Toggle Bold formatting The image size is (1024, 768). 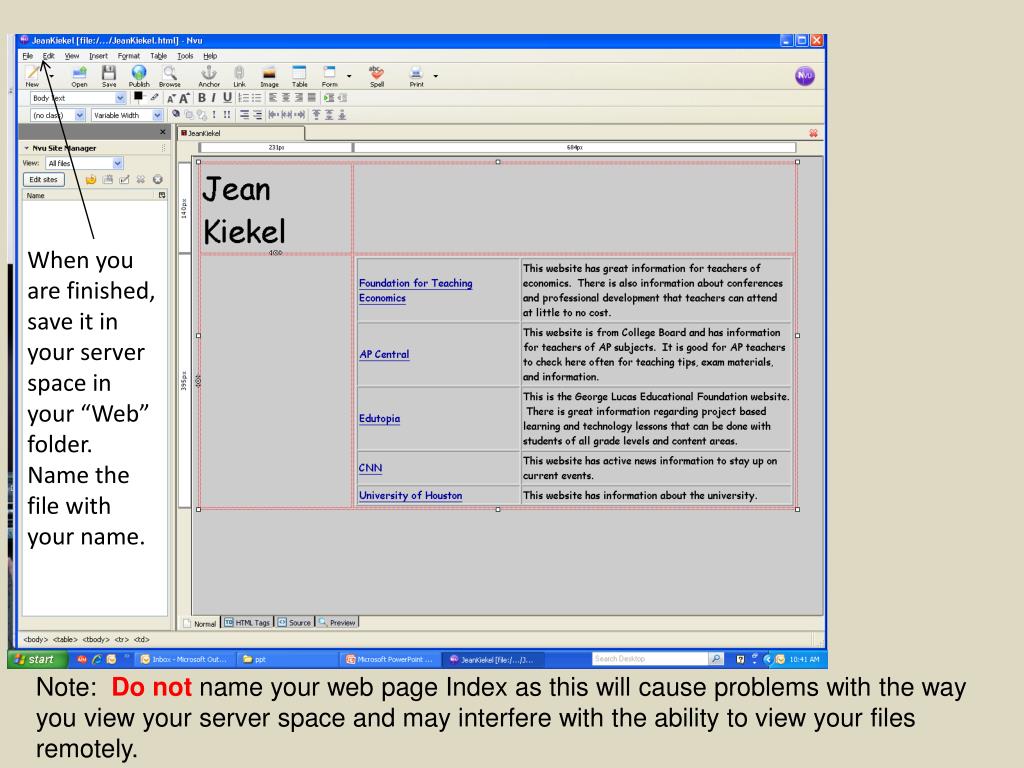tap(202, 98)
